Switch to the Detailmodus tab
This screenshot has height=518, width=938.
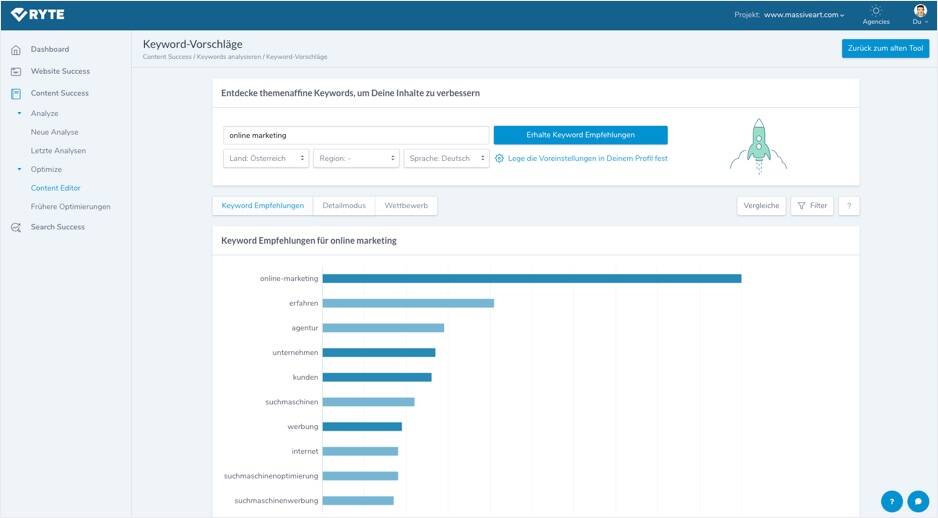(344, 206)
